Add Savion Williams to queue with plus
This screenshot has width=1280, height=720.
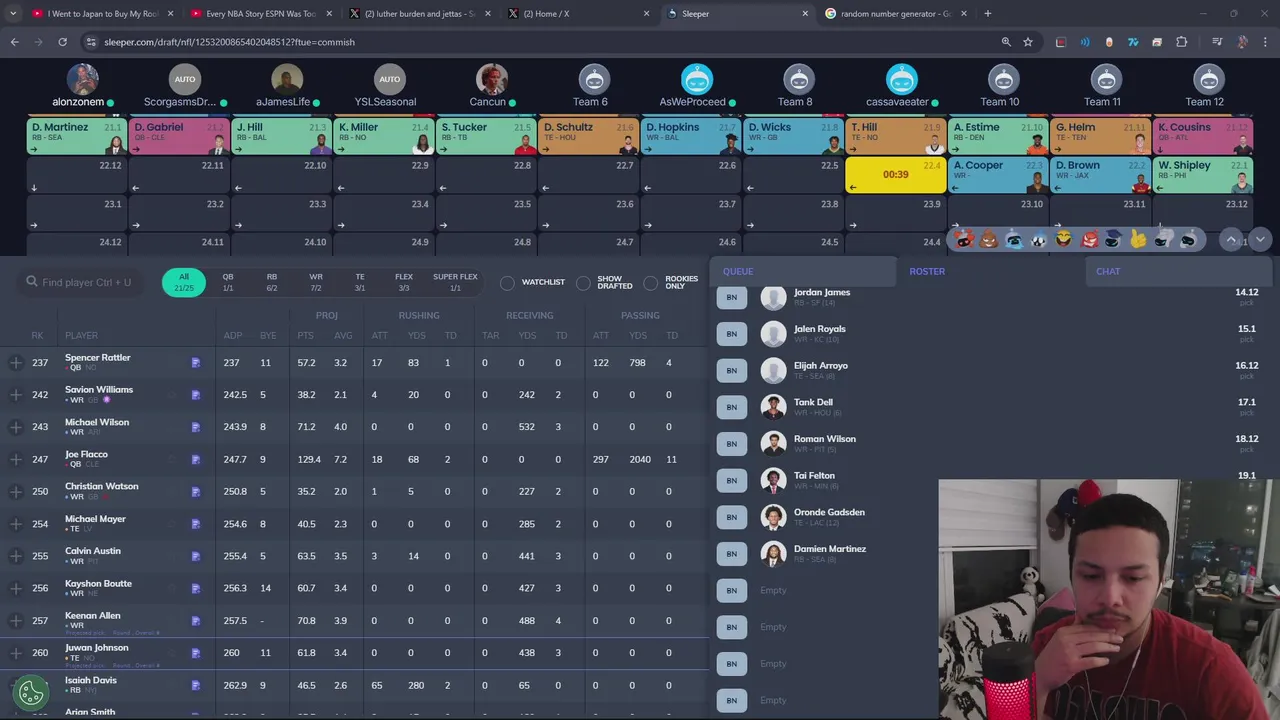(16, 395)
